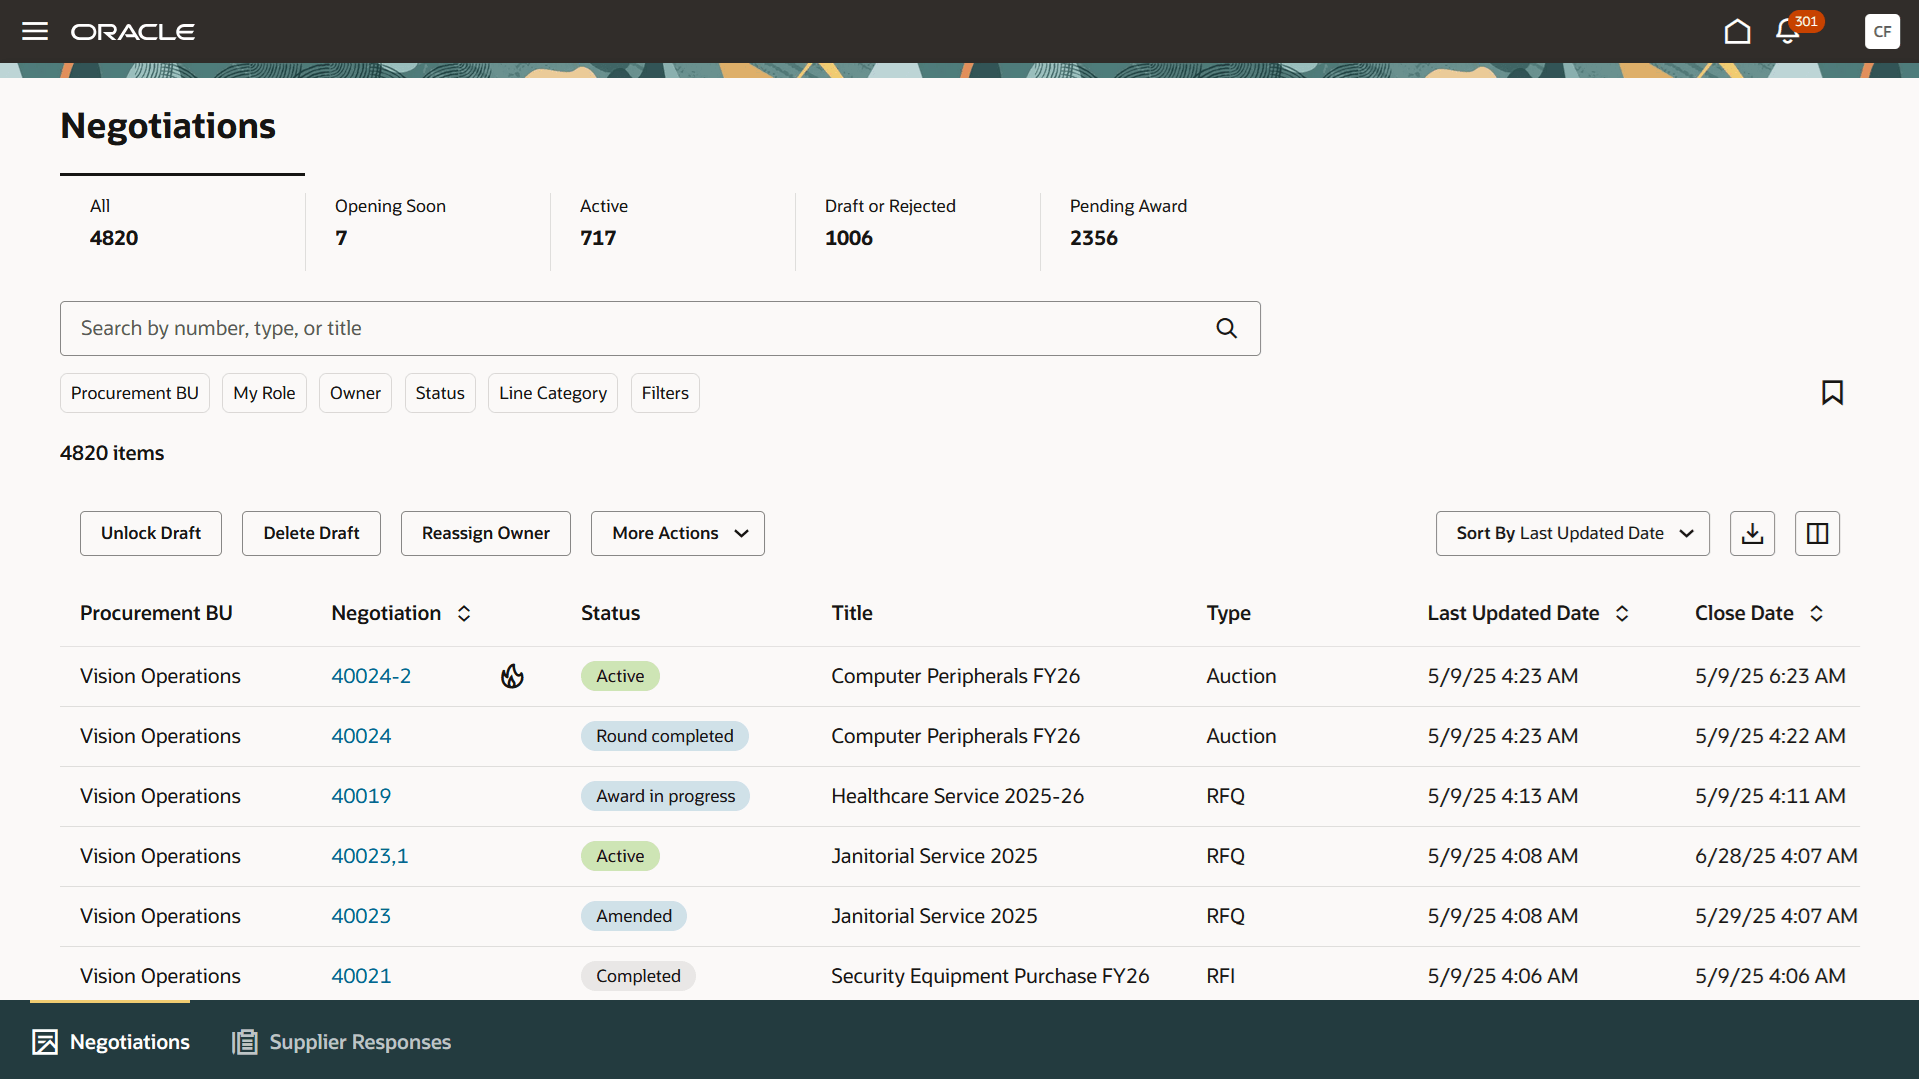
Task: Open the hamburger navigation menu
Action: [x=34, y=31]
